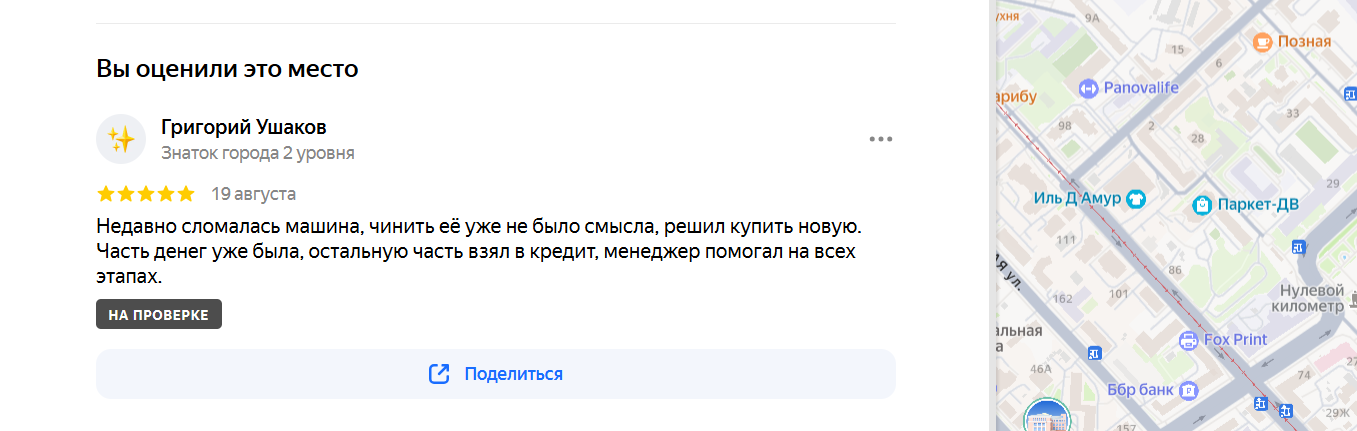Viewport: 1357px width, 431px height.
Task: Click the Иль Д'Амур clothing store marker
Action: (1135, 198)
